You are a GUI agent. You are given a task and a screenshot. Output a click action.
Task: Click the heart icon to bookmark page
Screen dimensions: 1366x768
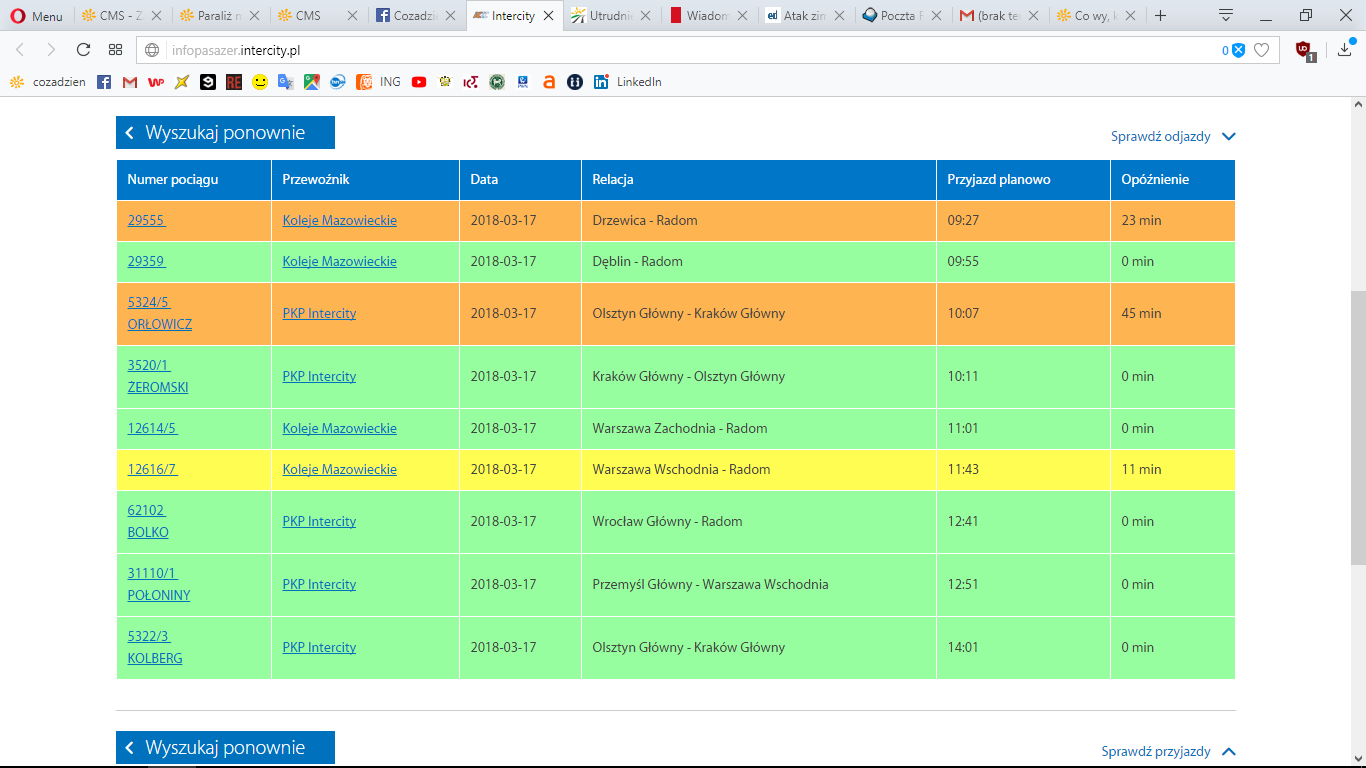[x=1262, y=50]
